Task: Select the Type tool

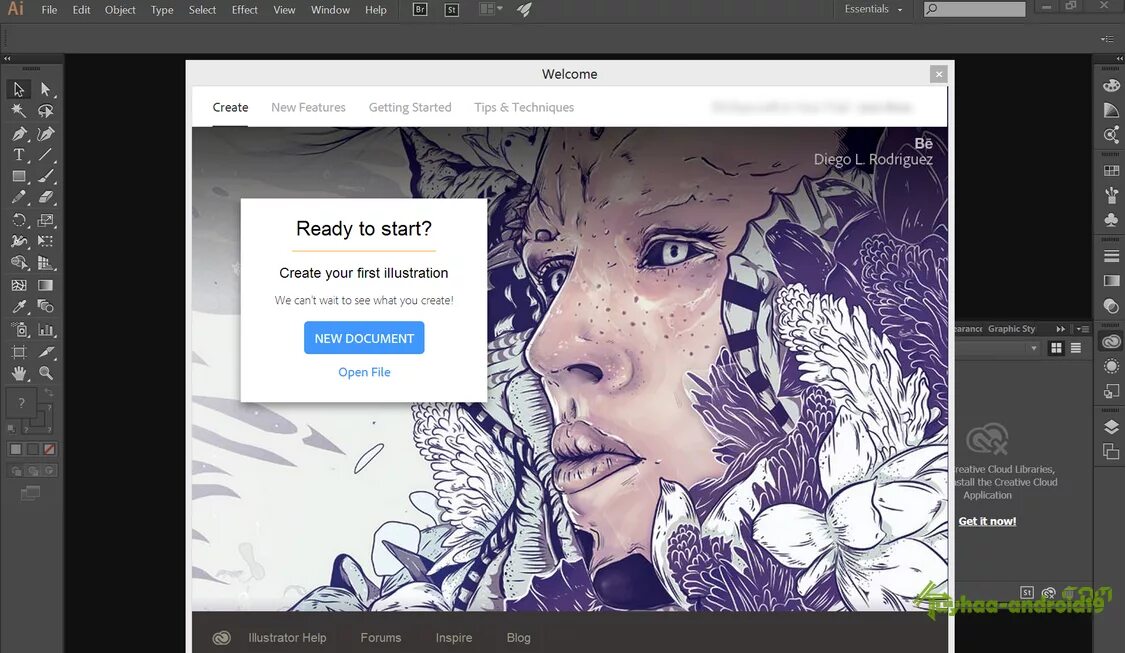Action: 19,154
